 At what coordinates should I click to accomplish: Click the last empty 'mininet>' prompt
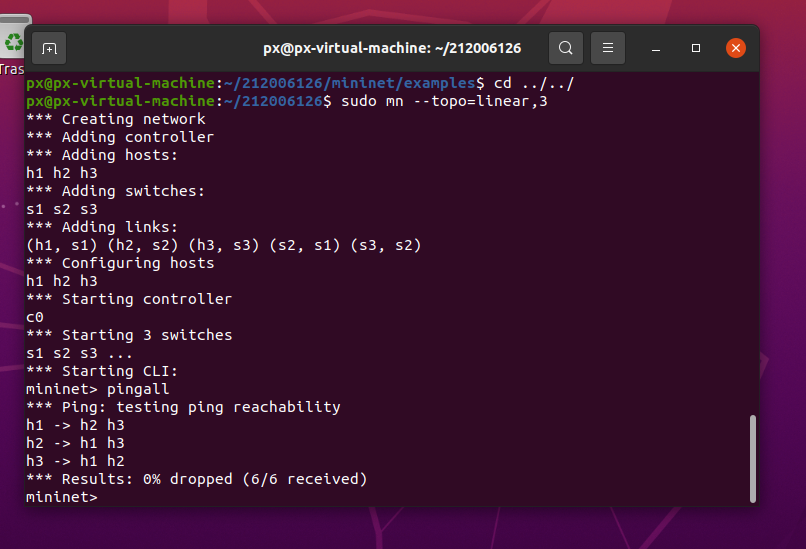point(62,497)
